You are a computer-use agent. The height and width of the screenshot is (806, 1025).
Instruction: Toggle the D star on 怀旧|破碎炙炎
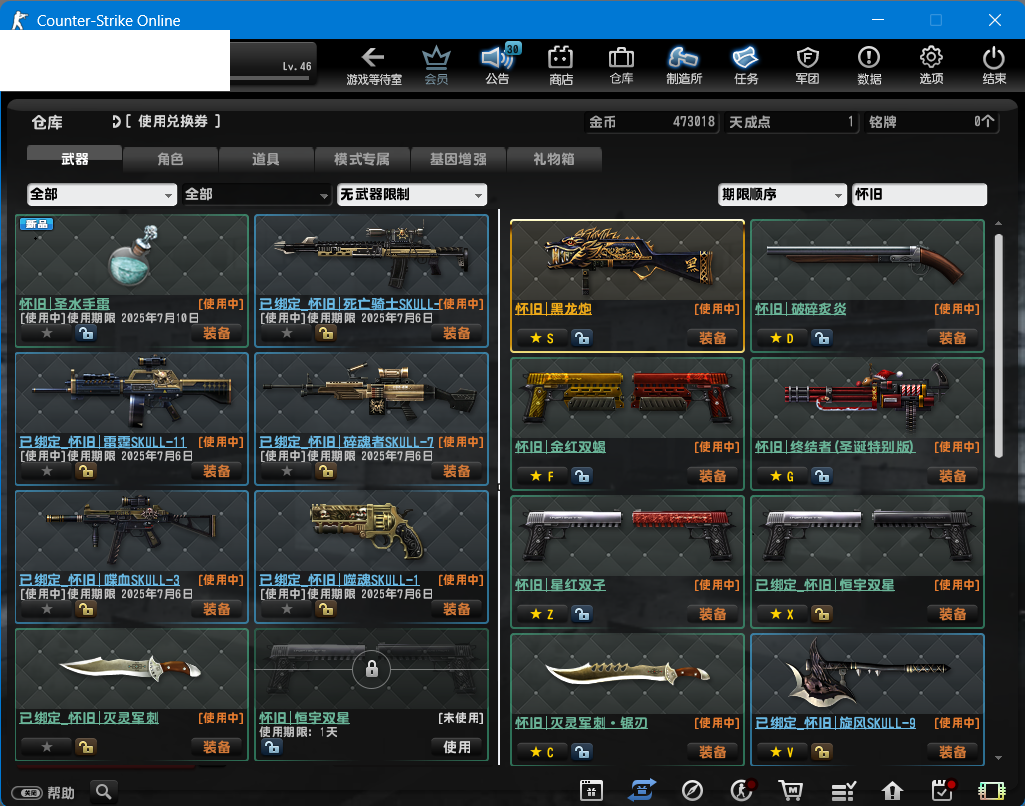pyautogui.click(x=782, y=338)
